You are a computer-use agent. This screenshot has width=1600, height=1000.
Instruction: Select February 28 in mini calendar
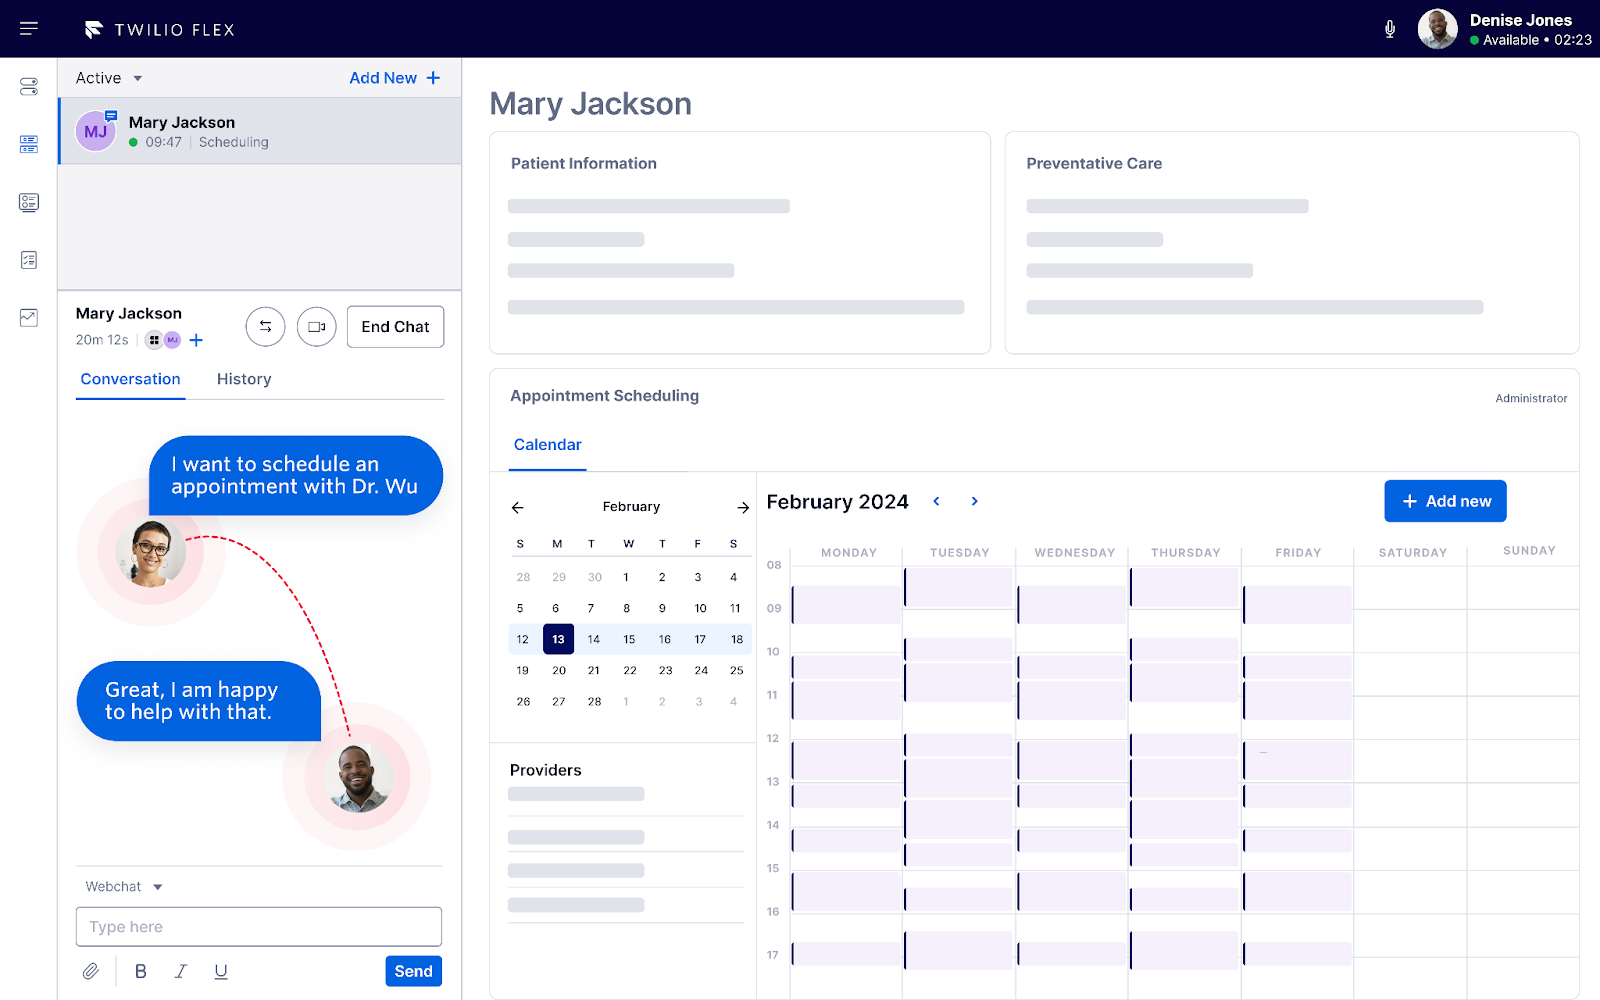pos(594,701)
